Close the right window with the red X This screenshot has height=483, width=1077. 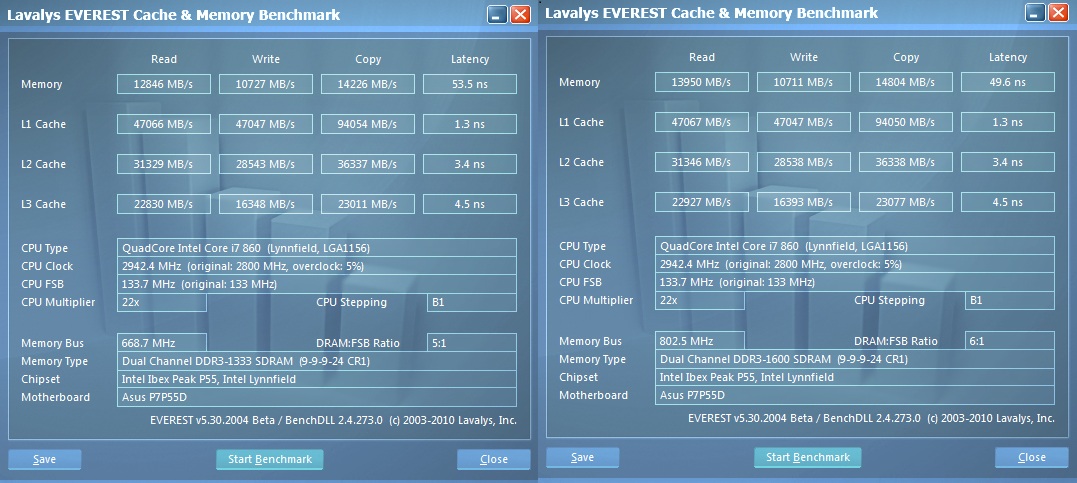(x=1058, y=12)
